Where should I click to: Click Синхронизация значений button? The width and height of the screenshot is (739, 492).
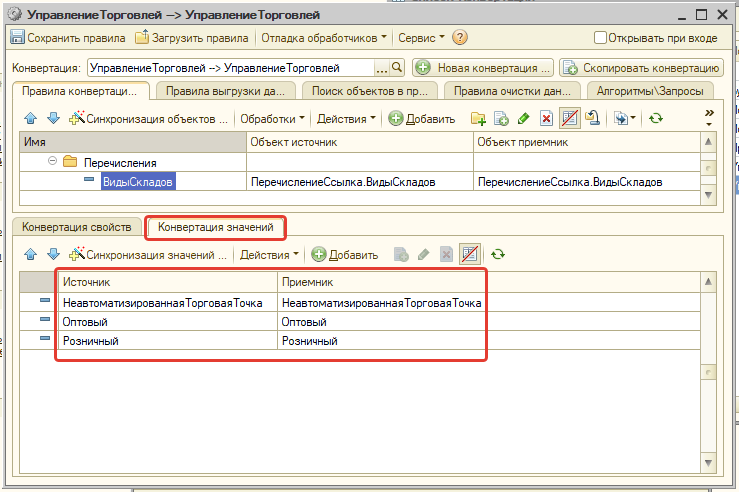(x=148, y=255)
